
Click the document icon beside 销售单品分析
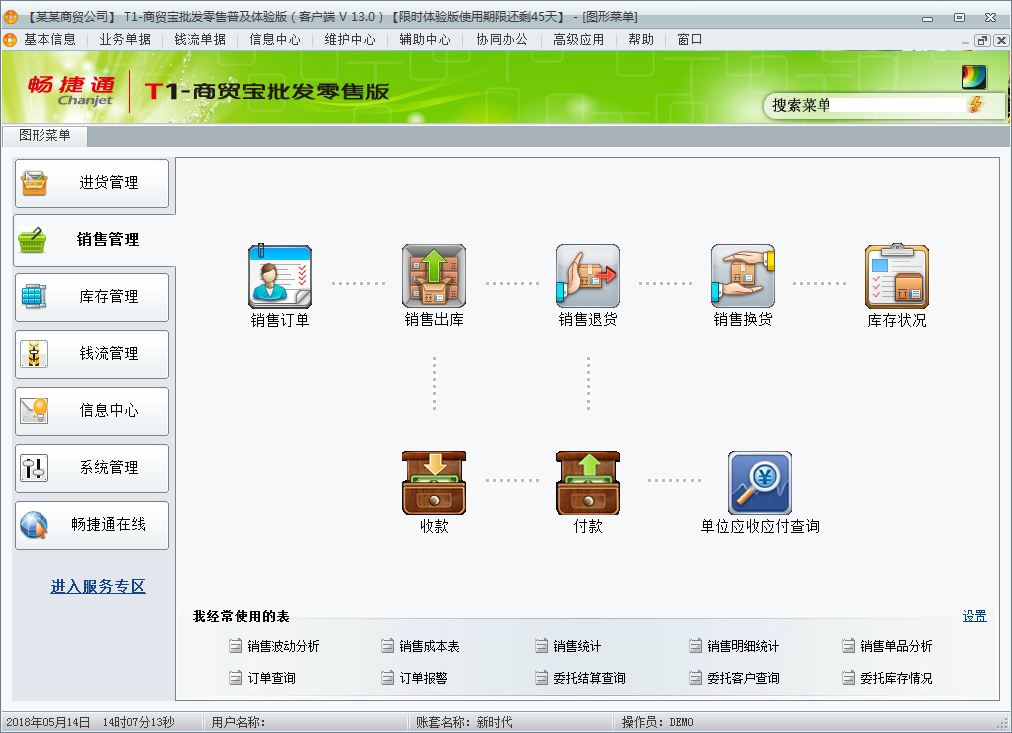(849, 646)
